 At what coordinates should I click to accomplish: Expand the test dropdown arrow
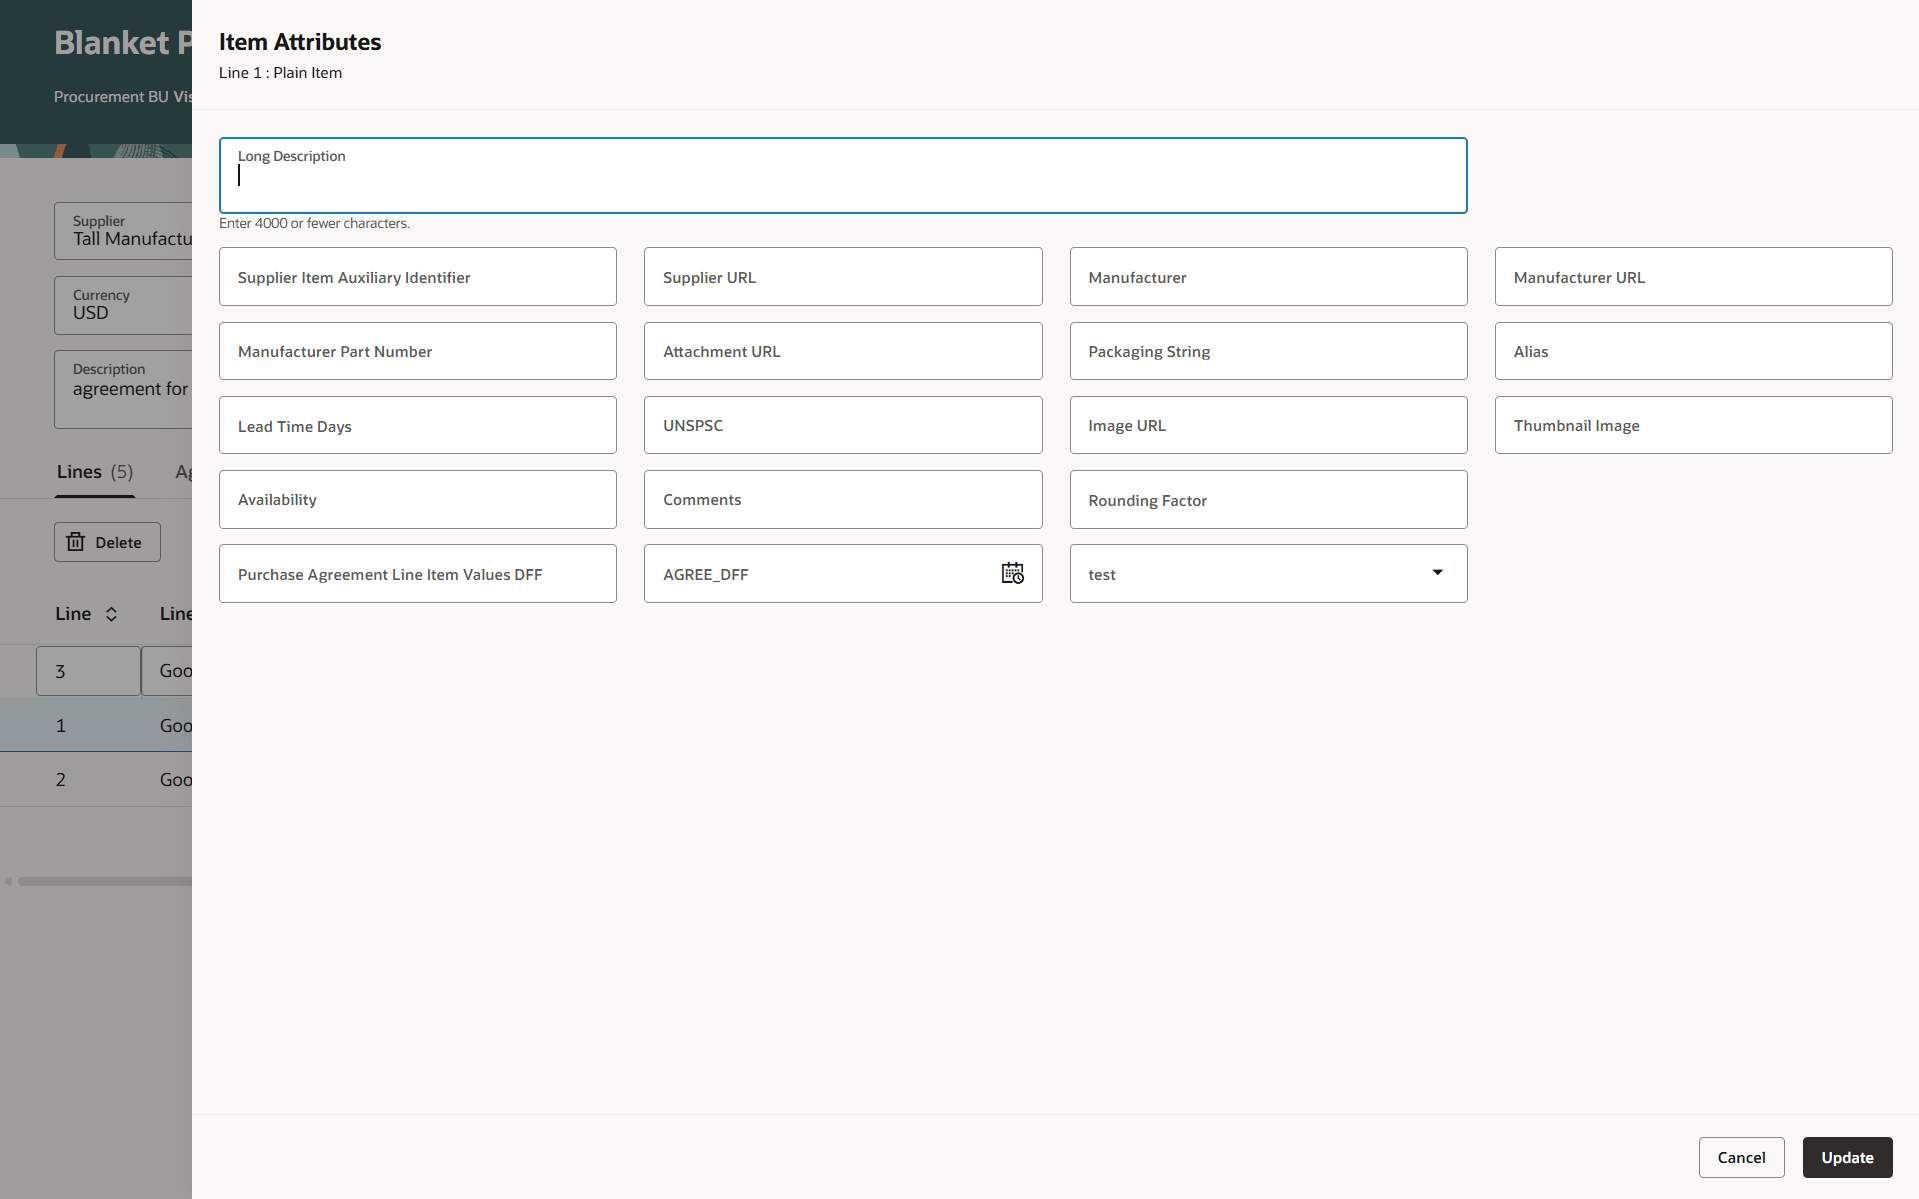(x=1437, y=573)
